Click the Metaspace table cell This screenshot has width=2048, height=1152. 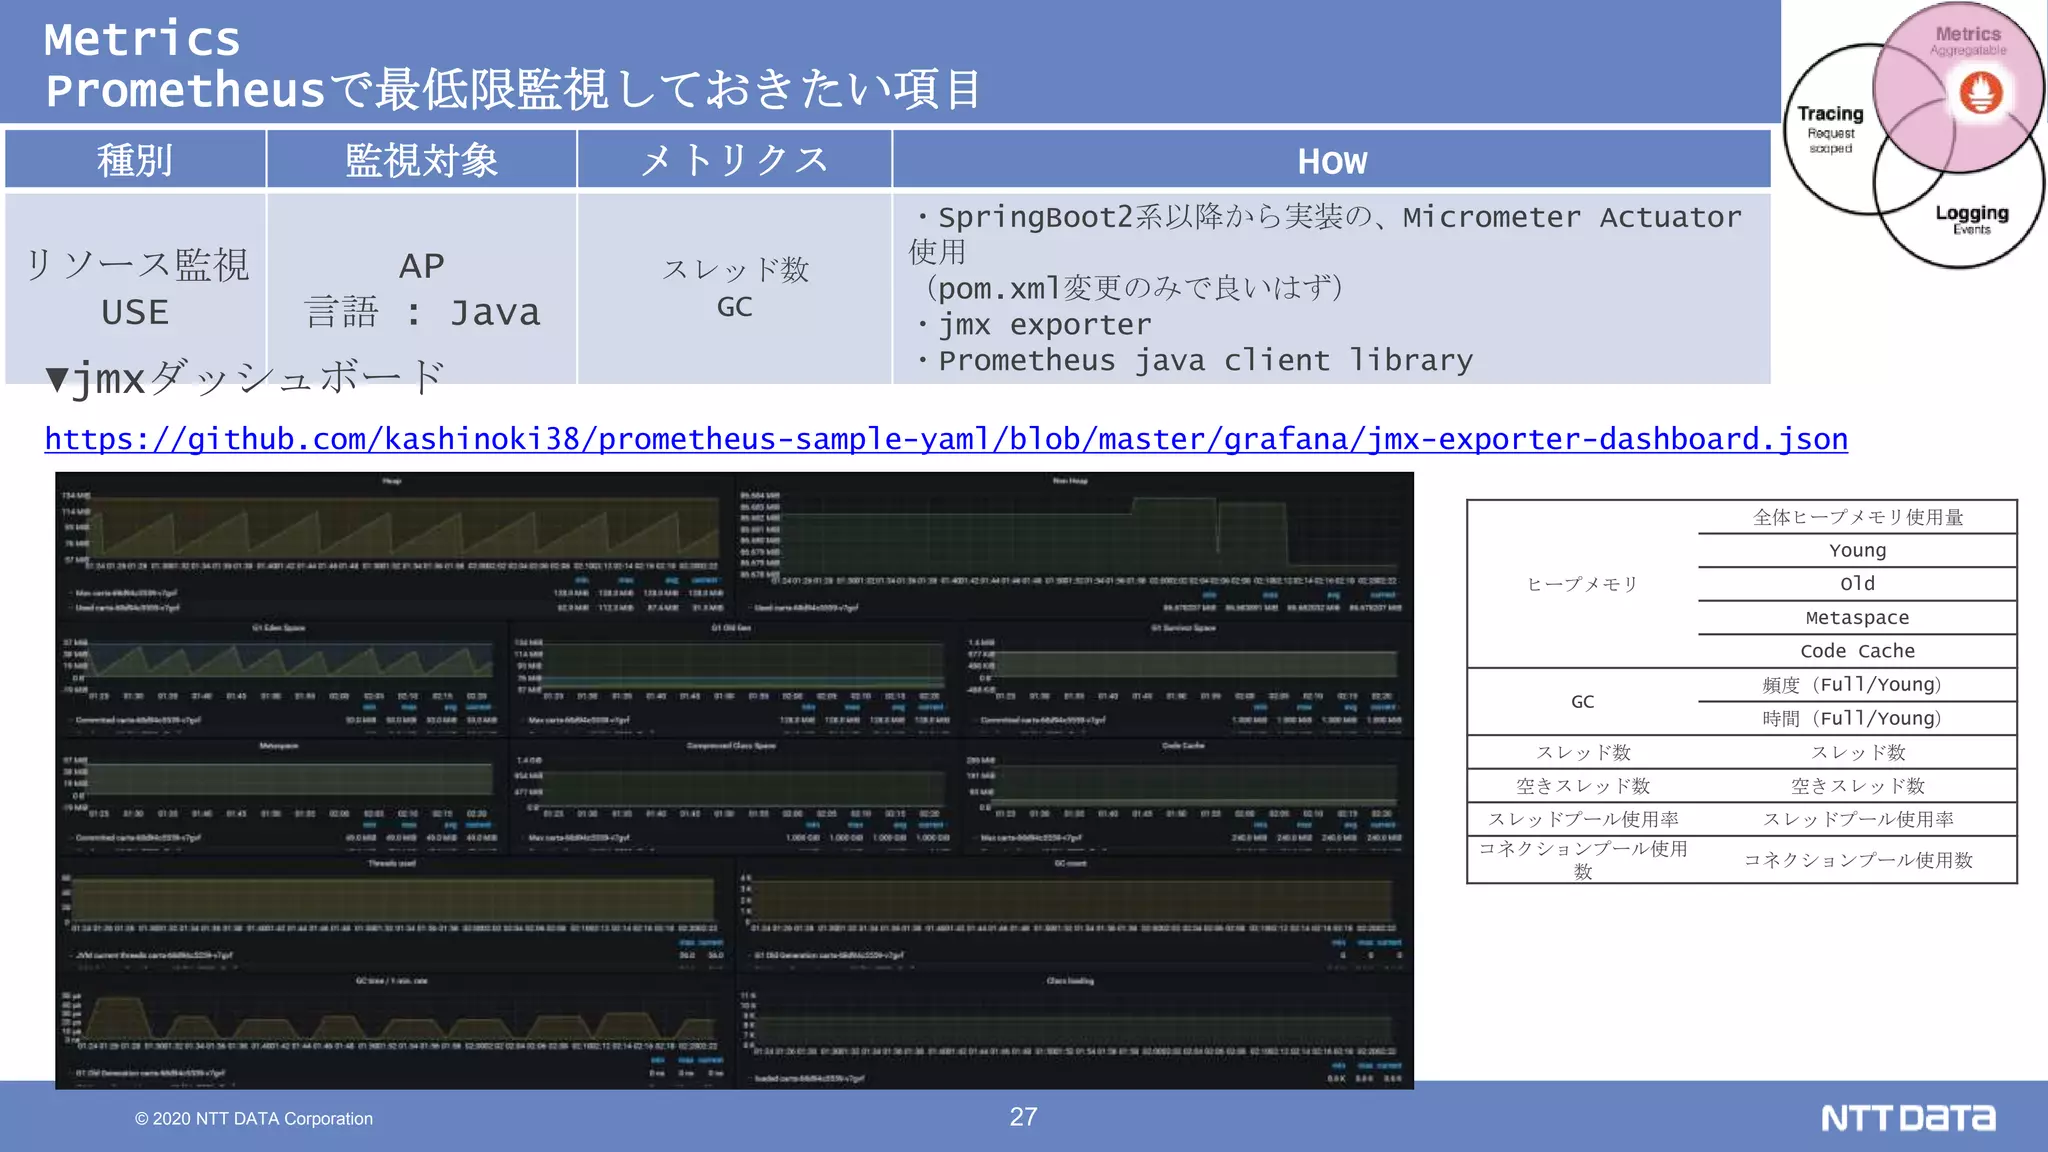tap(1857, 618)
